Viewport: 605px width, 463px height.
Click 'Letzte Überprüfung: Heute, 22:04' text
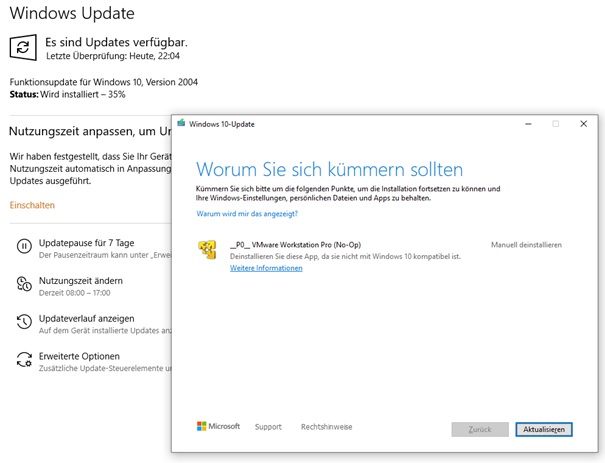click(113, 56)
